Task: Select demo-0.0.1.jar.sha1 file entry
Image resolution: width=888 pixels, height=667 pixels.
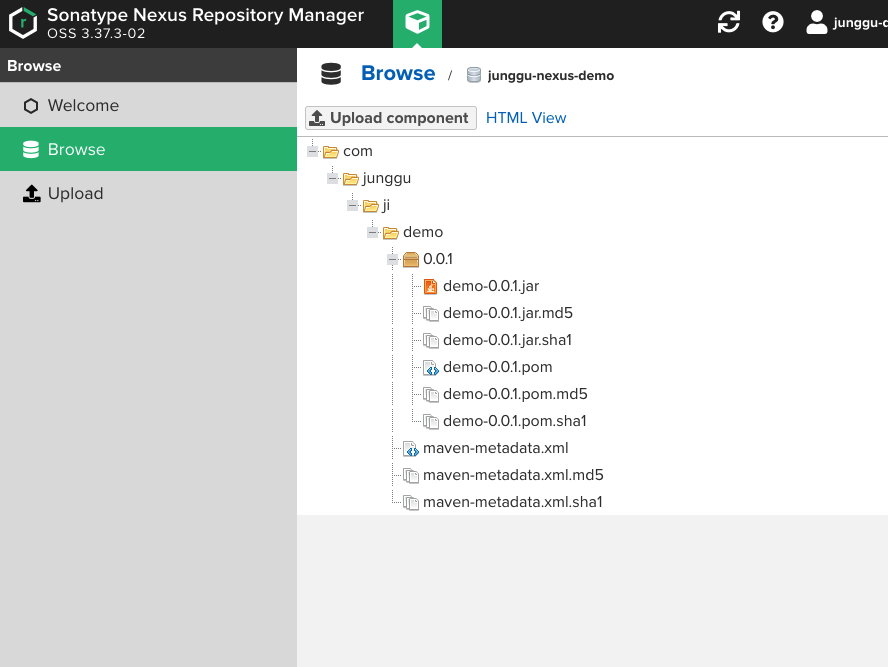Action: pos(507,340)
